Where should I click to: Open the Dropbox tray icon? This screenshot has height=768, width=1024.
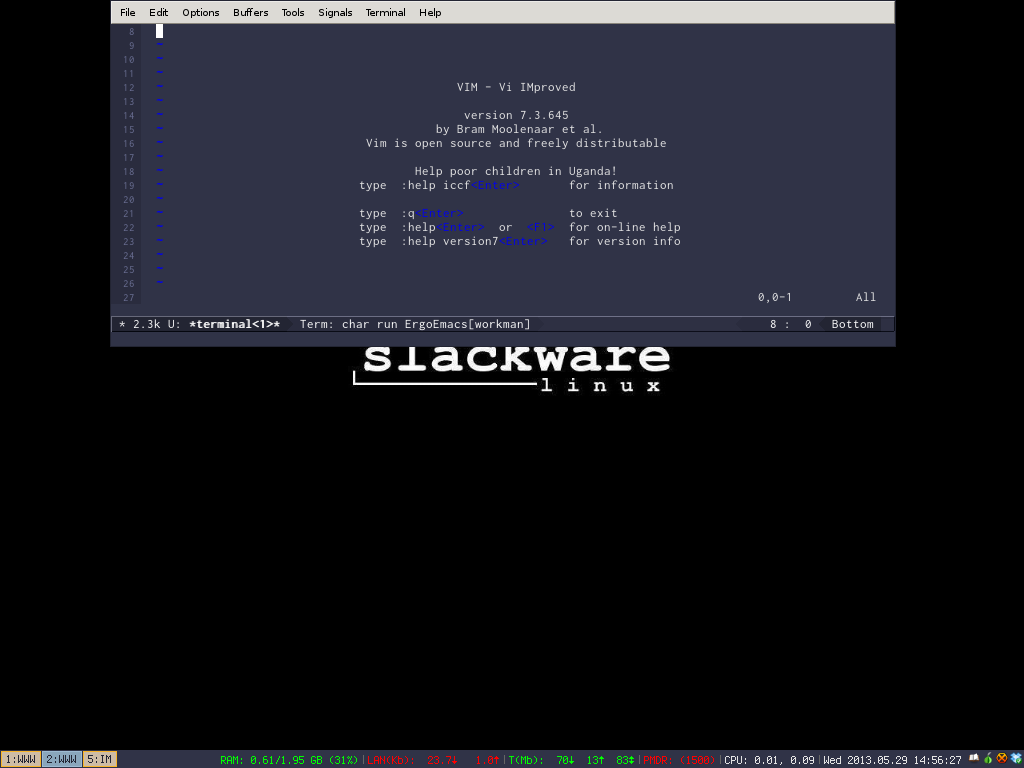[x=1016, y=759]
